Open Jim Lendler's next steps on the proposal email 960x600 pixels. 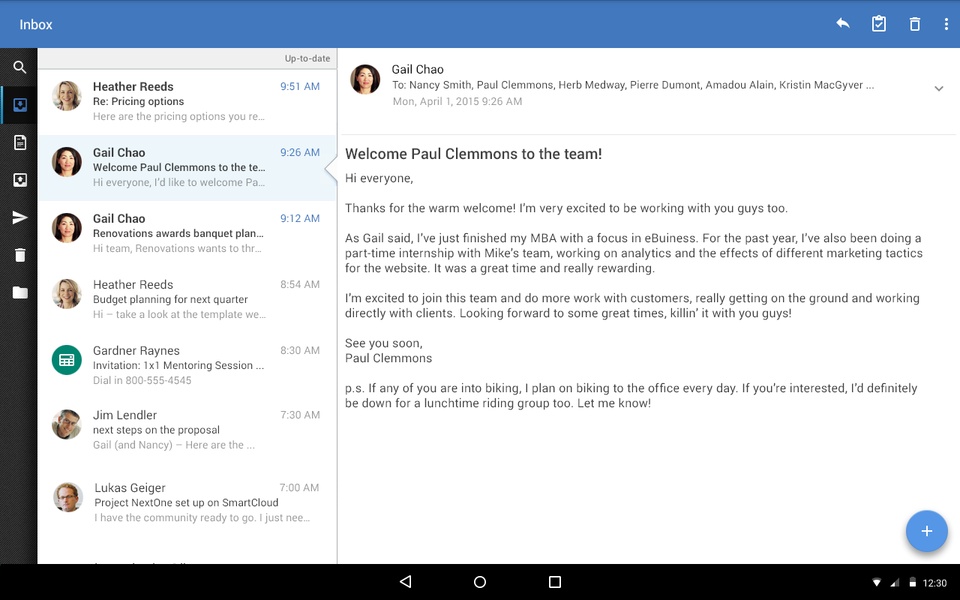[187, 430]
